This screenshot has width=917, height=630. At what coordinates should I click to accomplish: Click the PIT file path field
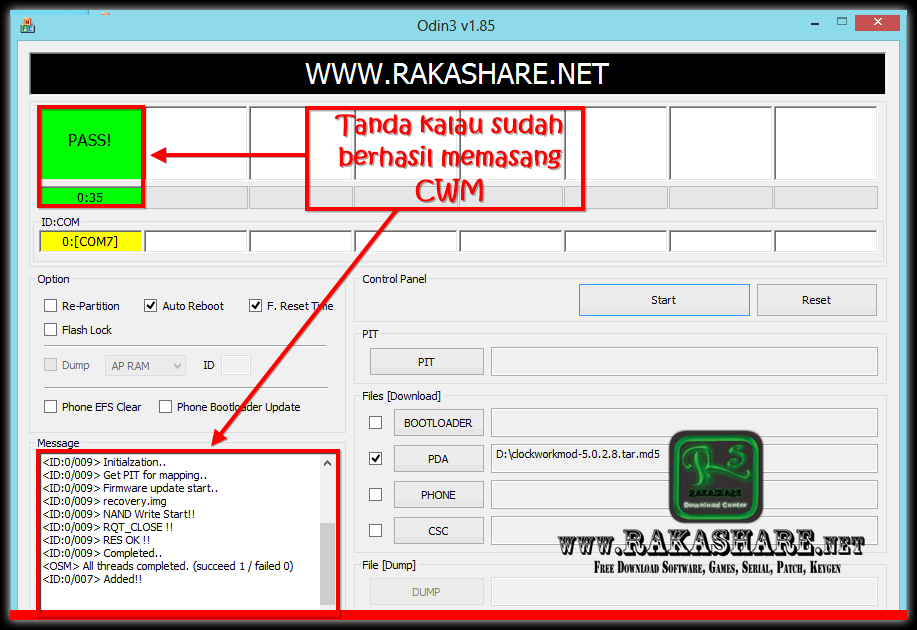(x=684, y=362)
